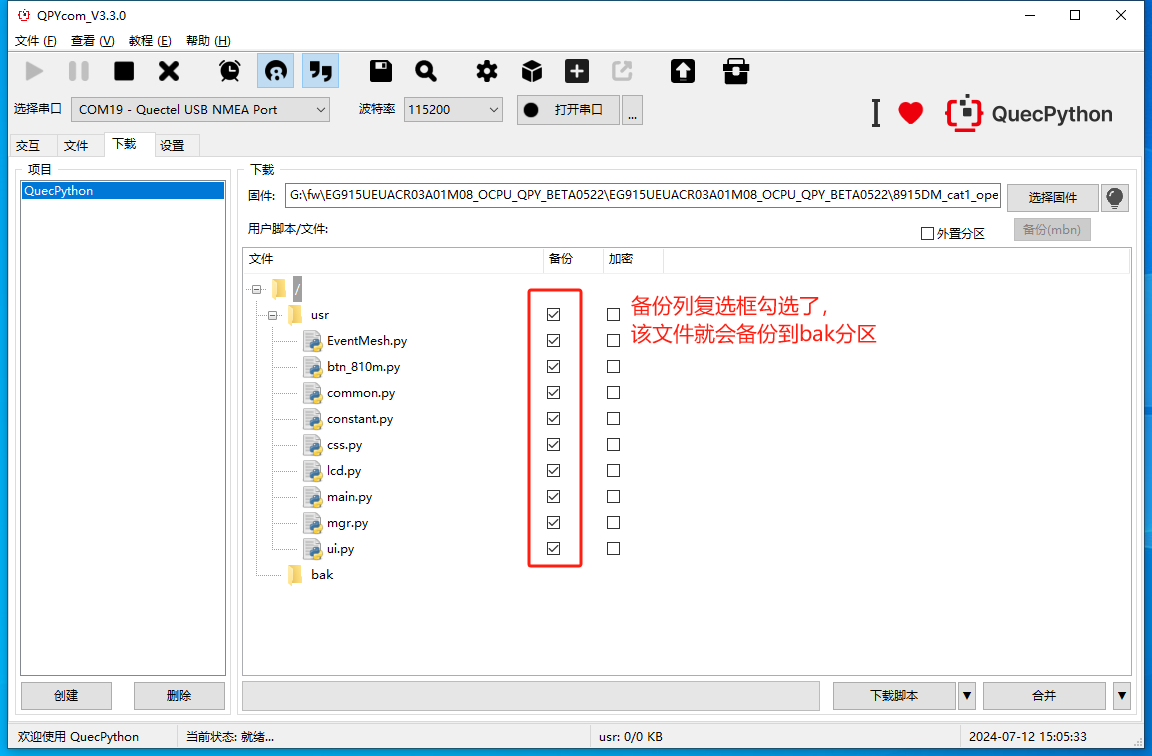Open the arrow dropdown next to 下载脚本
Screen dimensions: 1152x756
967,696
